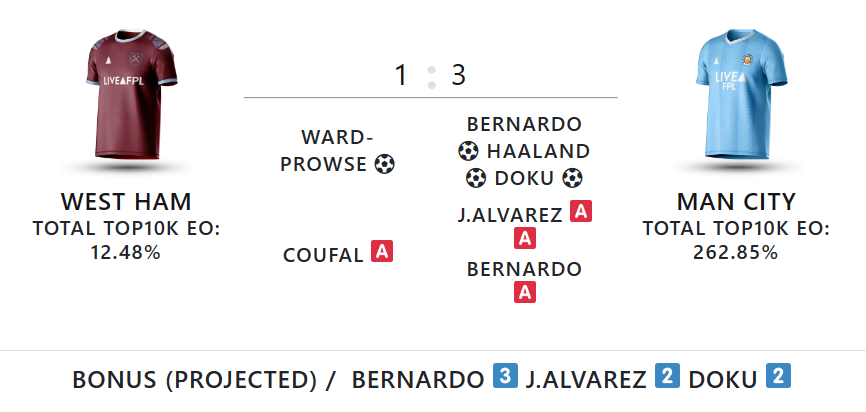Click the blue 2 bonus badge after J.Alvarez
Viewport: 866px width, 412px height.
[667, 376]
